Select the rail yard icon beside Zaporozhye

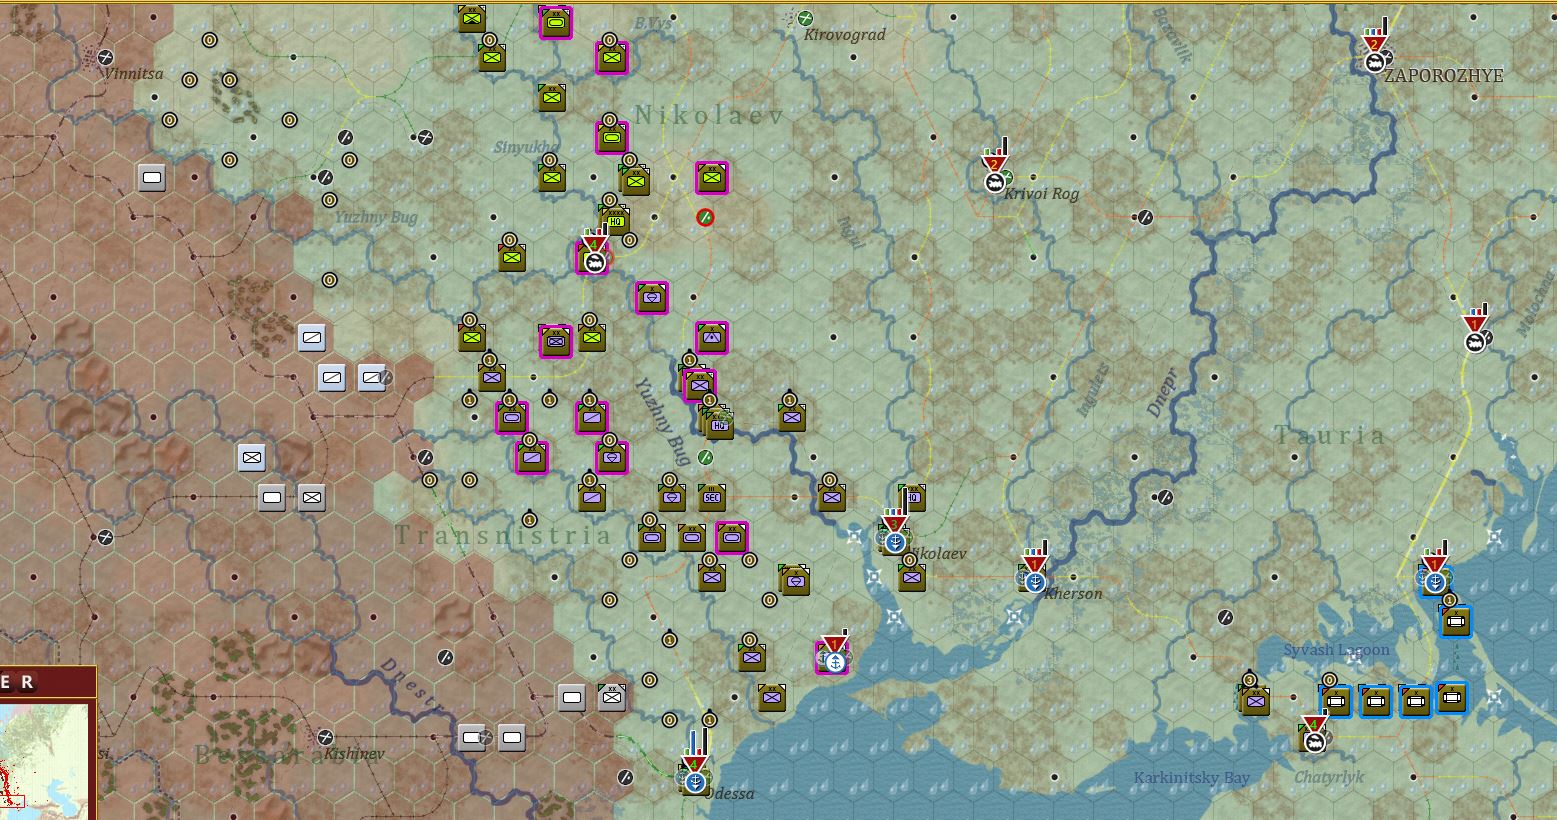click(x=1374, y=62)
